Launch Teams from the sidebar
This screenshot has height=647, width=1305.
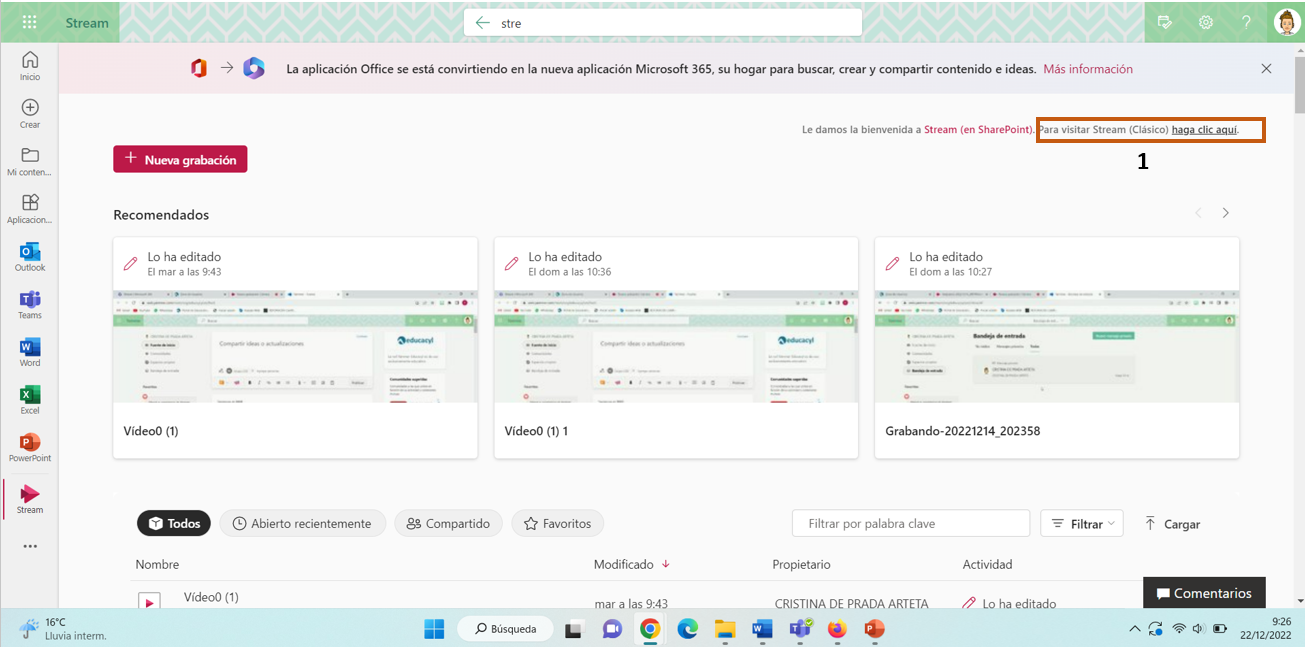[x=30, y=305]
